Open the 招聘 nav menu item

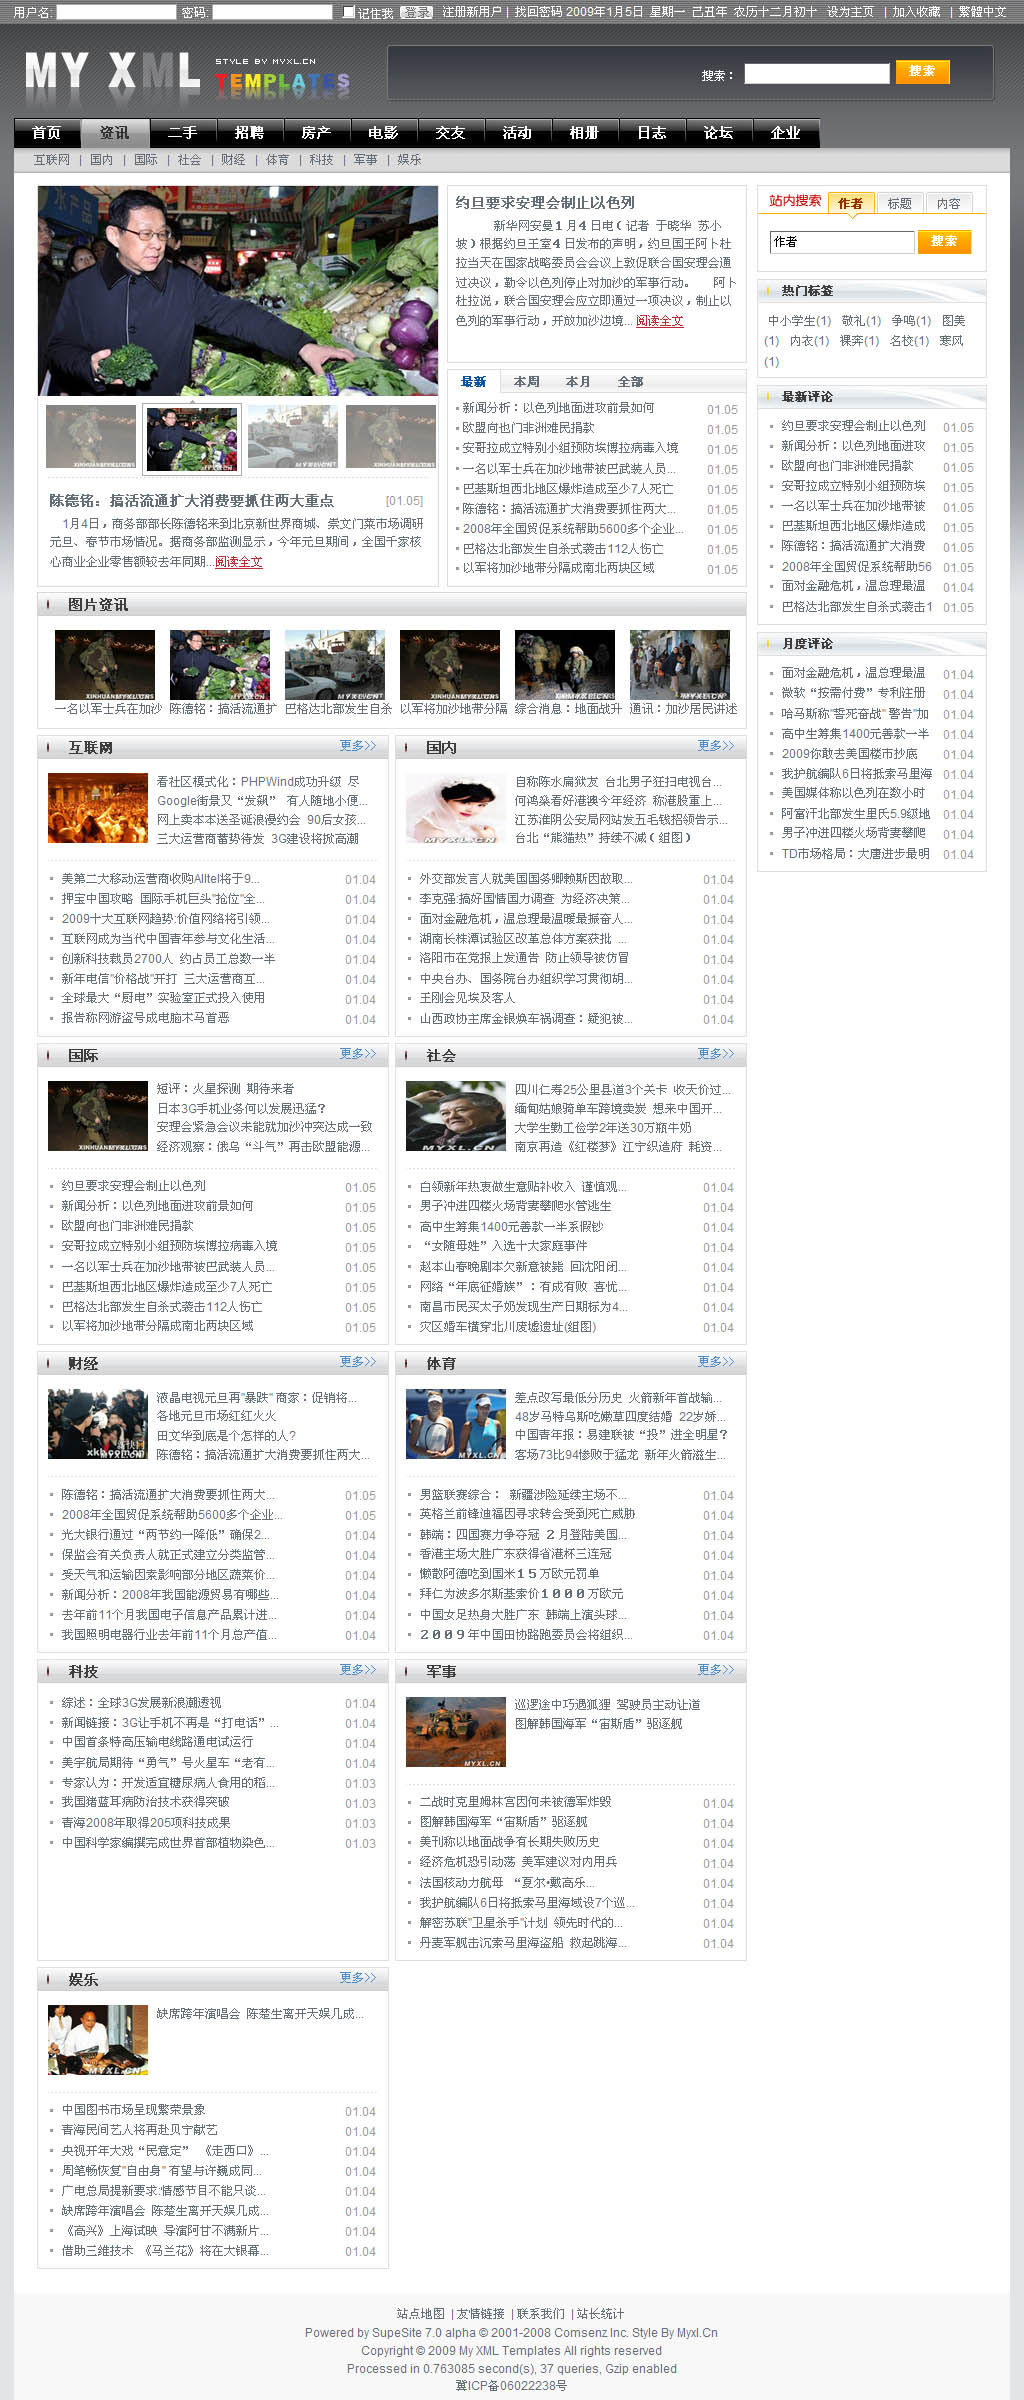(249, 133)
